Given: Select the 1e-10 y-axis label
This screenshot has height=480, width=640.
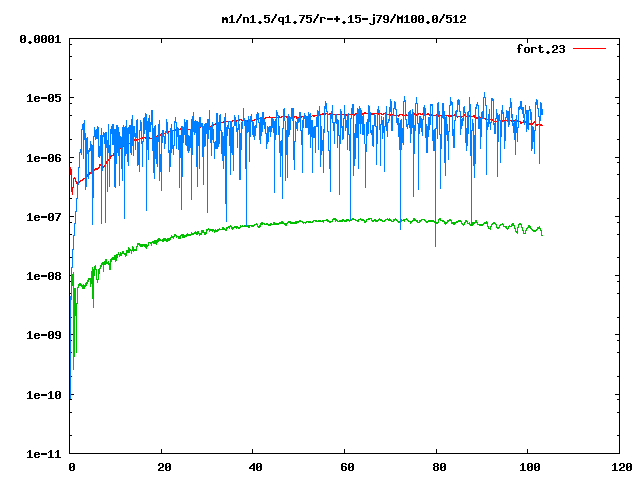Looking at the screenshot, I should (x=43, y=395).
